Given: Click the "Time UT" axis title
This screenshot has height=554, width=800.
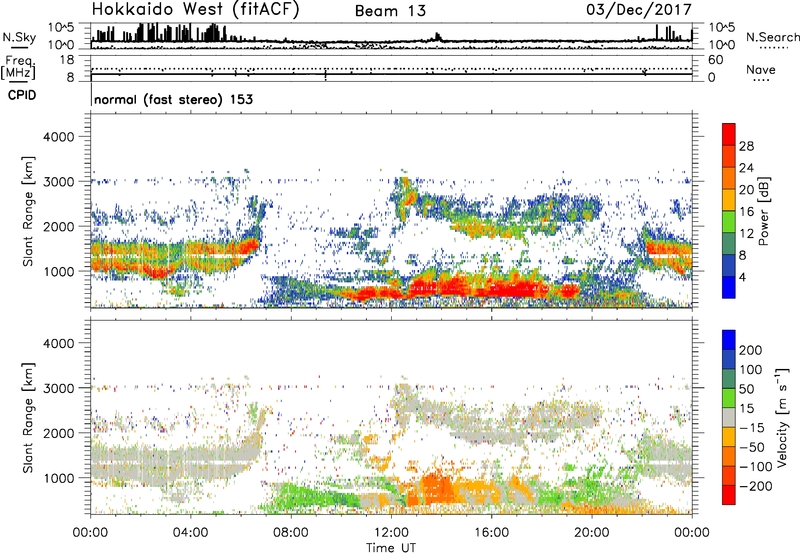Looking at the screenshot, I should pyautogui.click(x=391, y=548).
